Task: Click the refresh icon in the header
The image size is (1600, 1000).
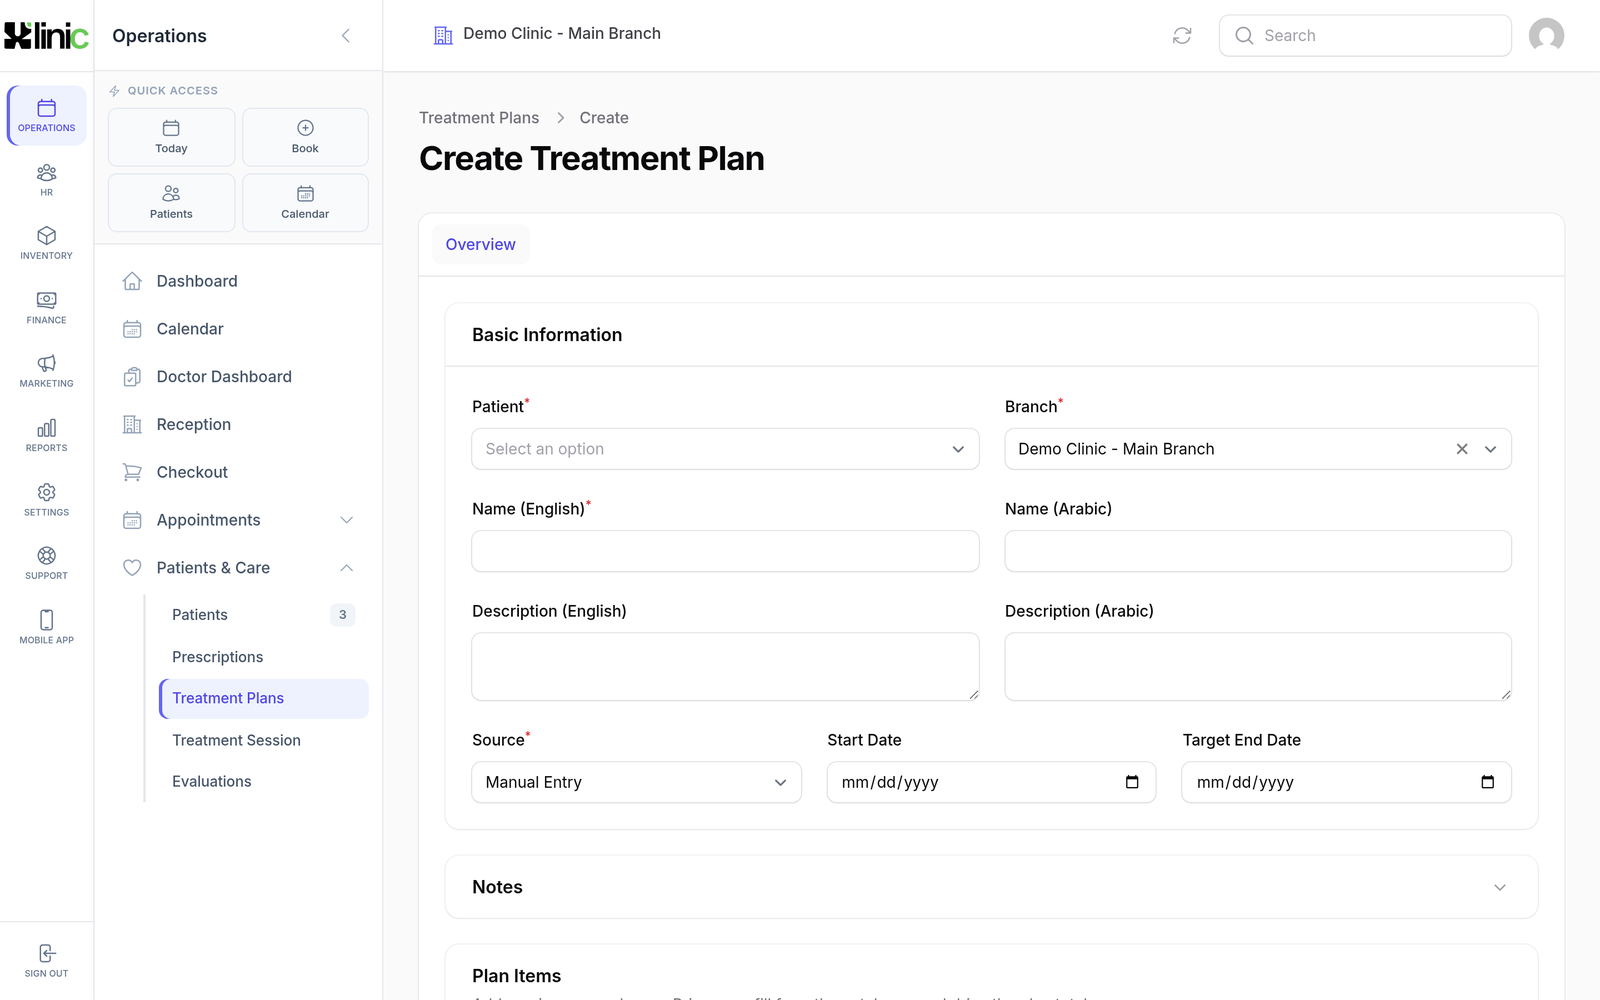Action: [x=1182, y=36]
